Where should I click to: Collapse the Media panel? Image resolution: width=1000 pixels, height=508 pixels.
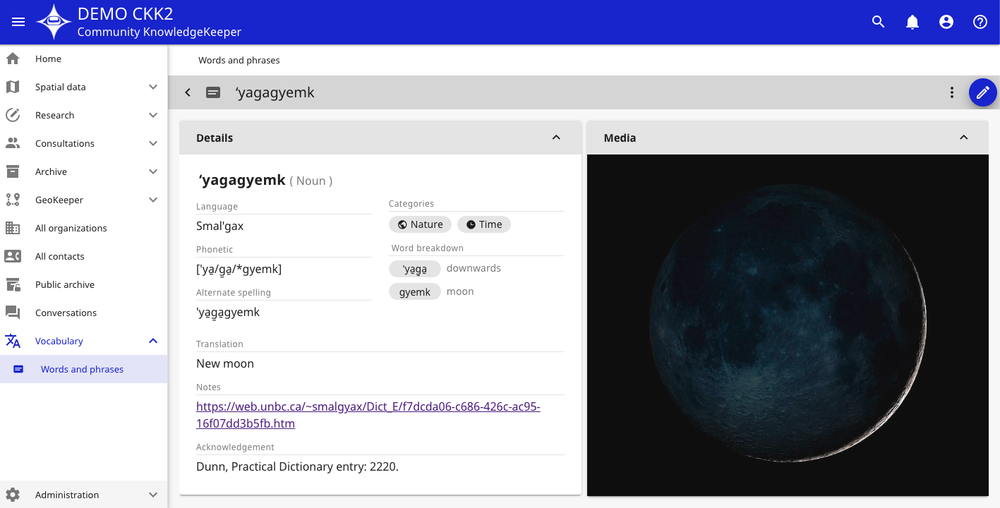click(x=964, y=138)
